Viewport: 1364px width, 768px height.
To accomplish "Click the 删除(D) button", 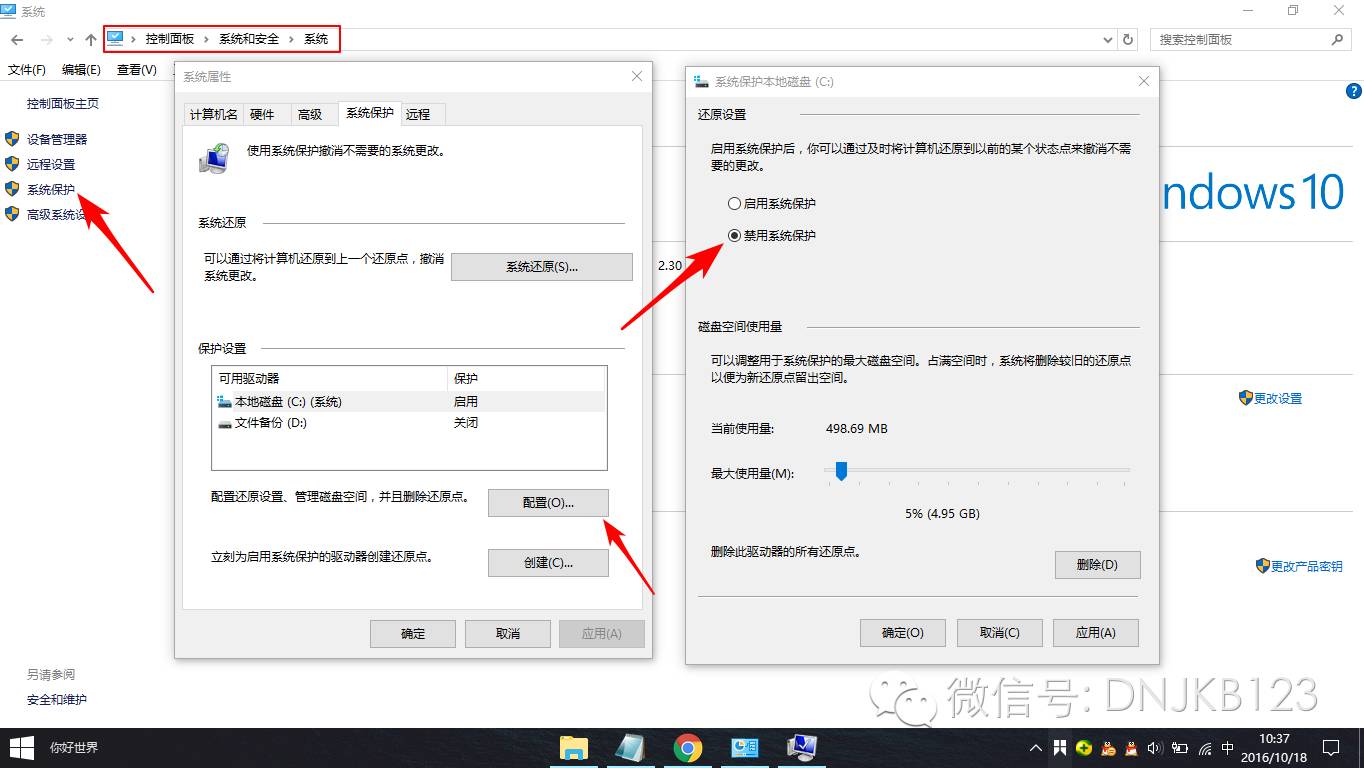I will (x=1097, y=565).
